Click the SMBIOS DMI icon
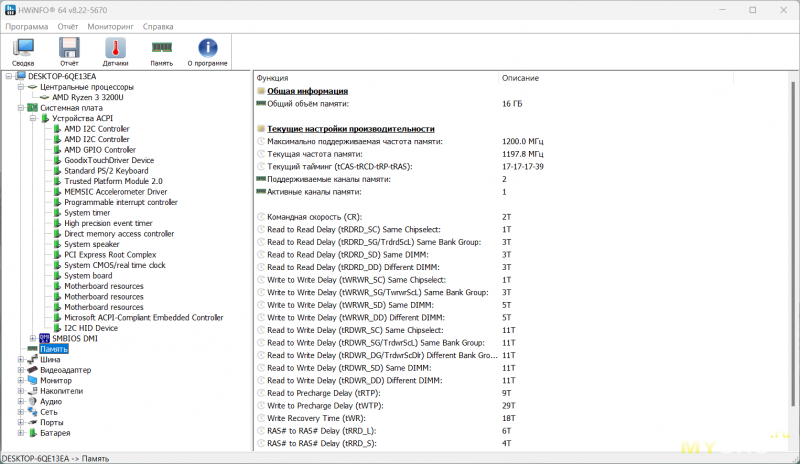Screen dimensions: 800x464 (x=44, y=338)
